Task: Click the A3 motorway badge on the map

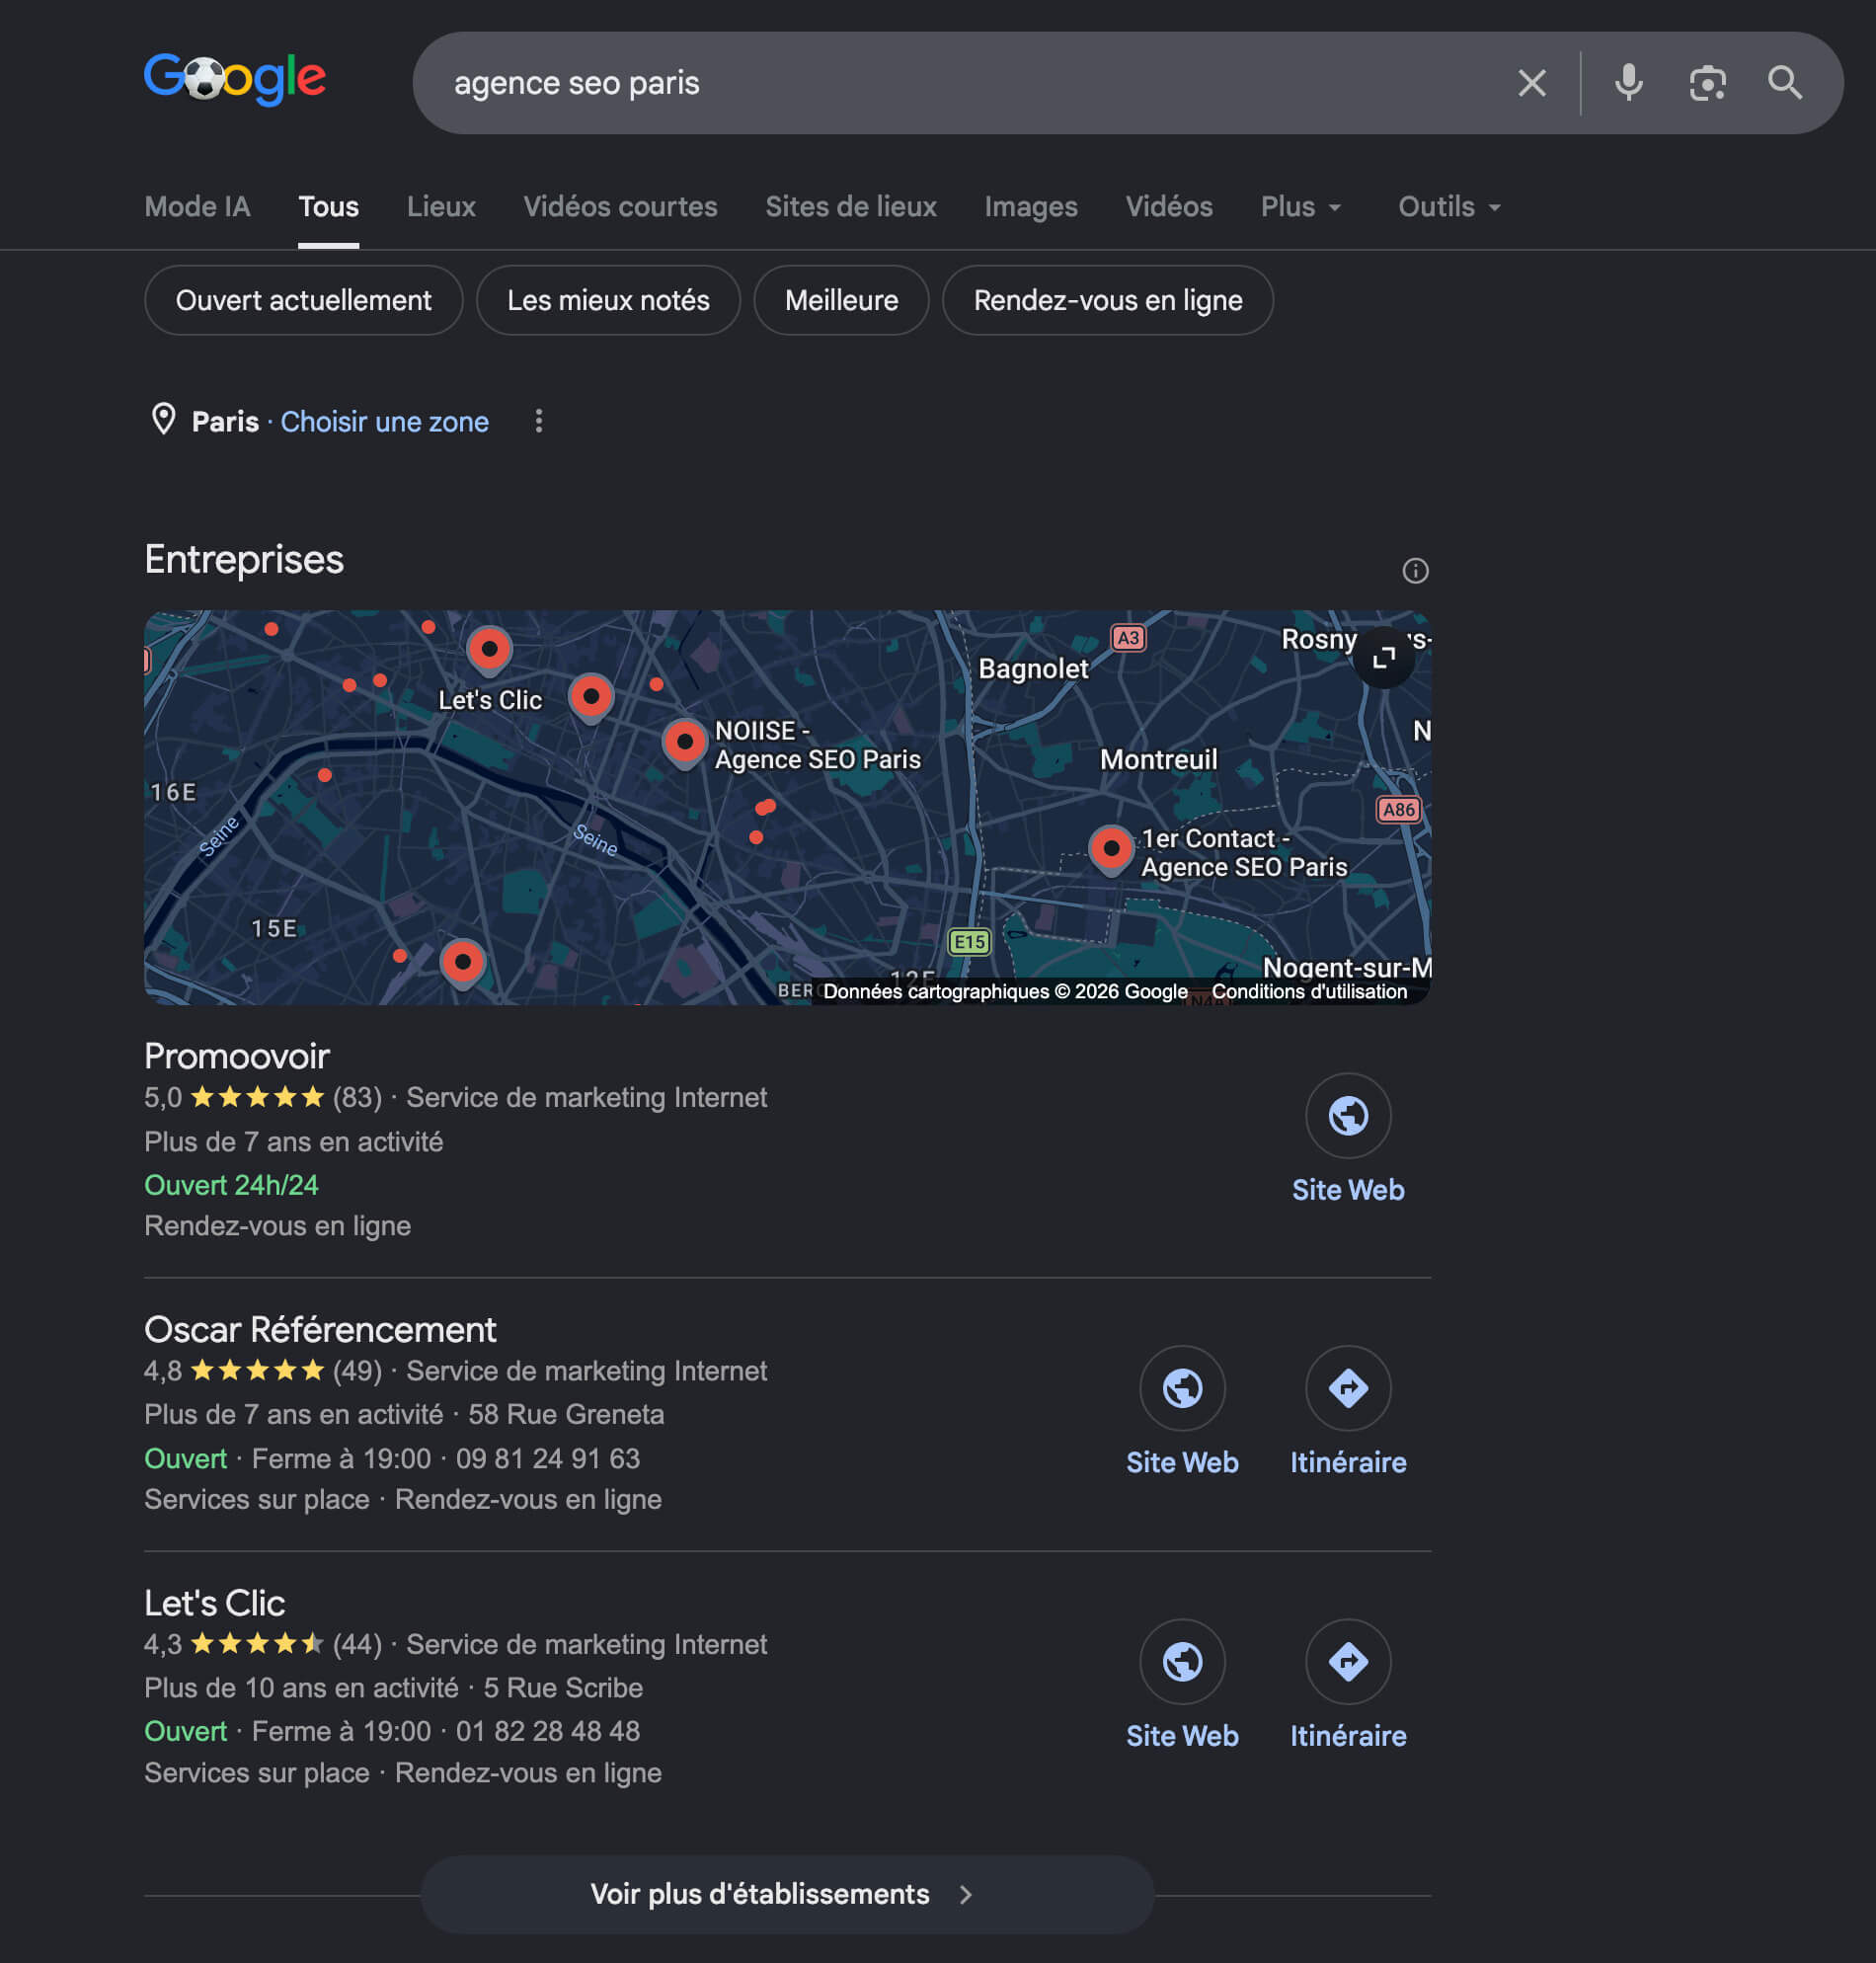Action: tap(1128, 638)
